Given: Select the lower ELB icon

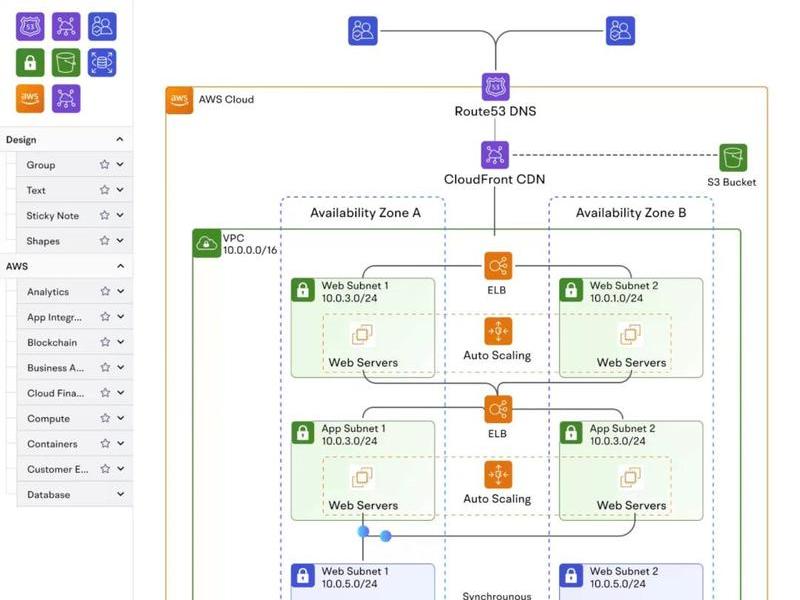Looking at the screenshot, I should pos(498,409).
